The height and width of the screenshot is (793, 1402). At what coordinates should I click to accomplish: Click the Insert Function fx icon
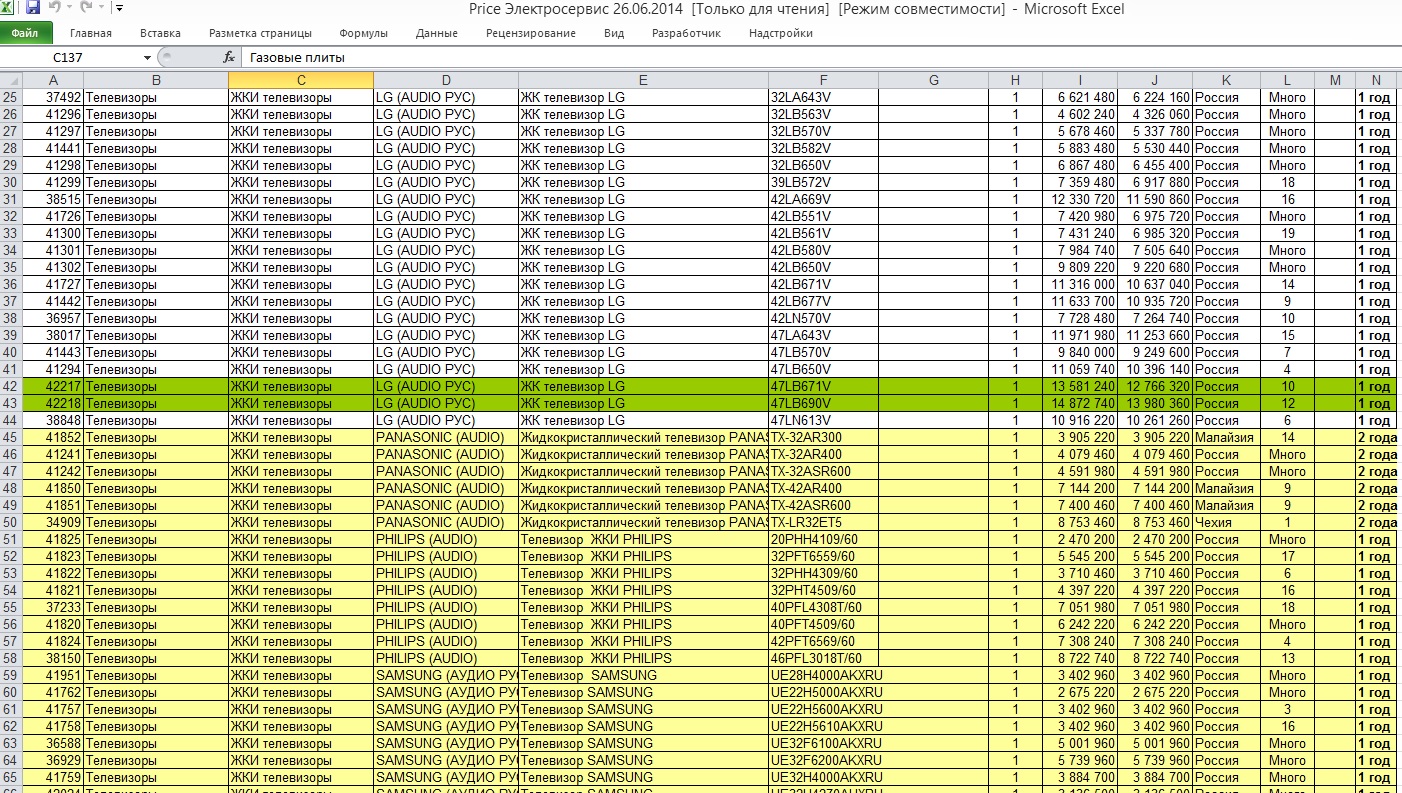pos(229,58)
